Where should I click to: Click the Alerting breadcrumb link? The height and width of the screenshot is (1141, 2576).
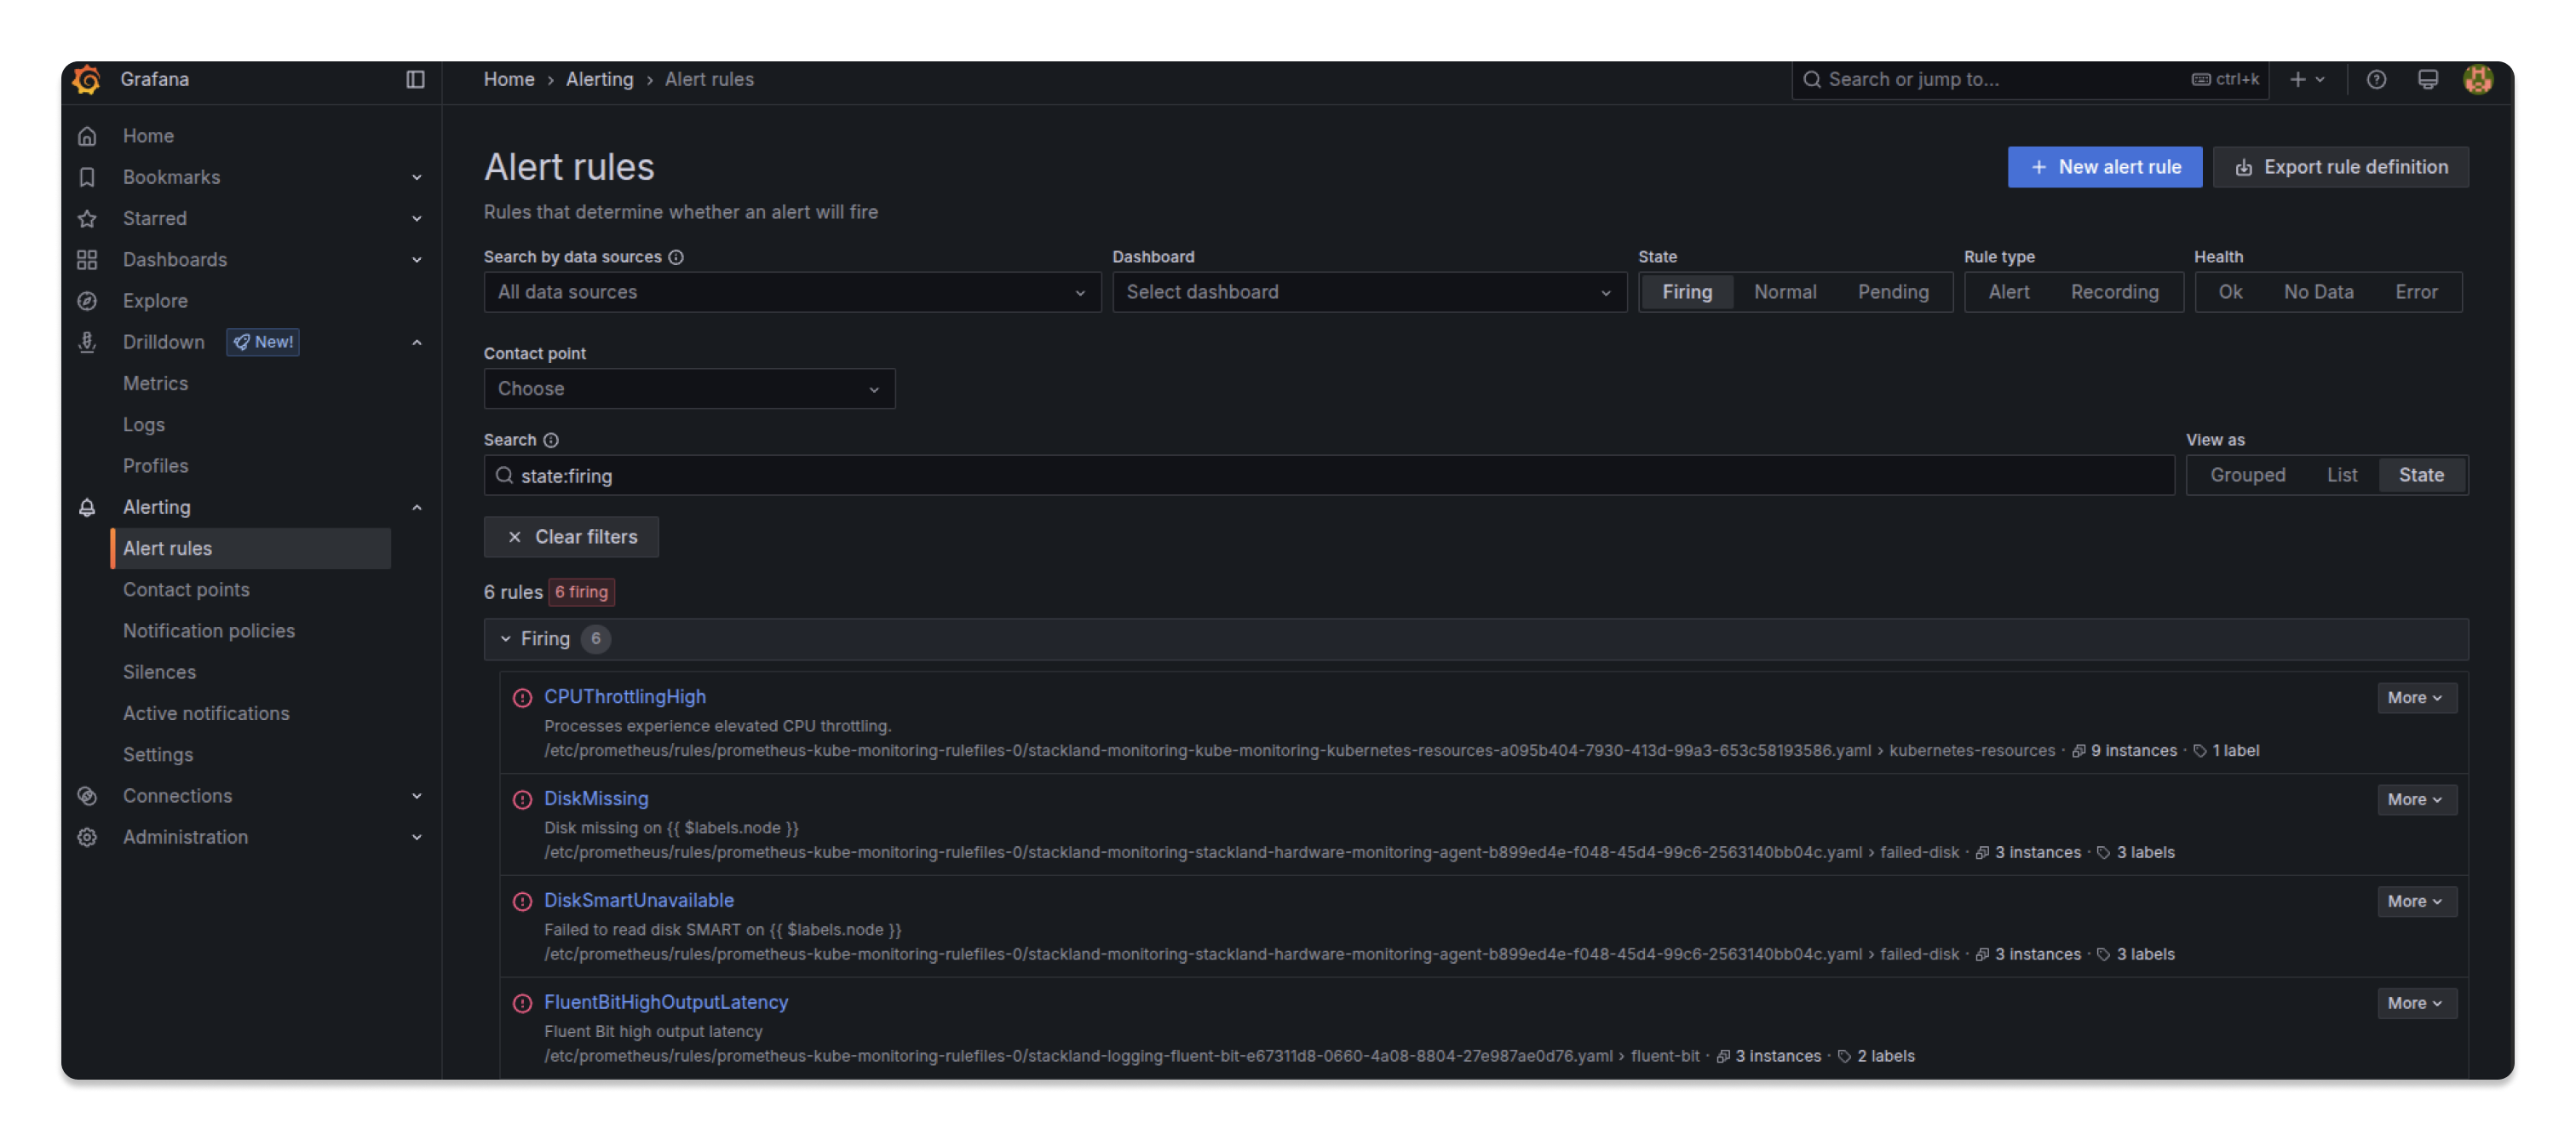pos(599,79)
